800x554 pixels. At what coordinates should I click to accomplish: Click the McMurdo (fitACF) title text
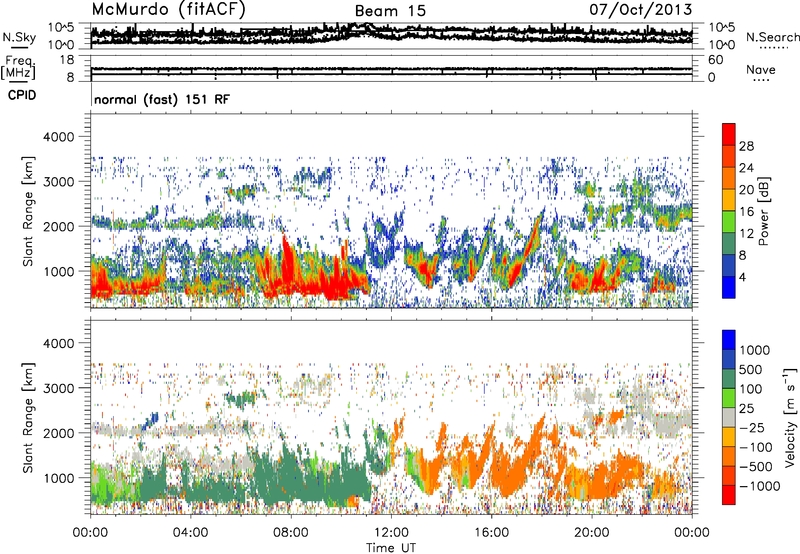(x=169, y=10)
